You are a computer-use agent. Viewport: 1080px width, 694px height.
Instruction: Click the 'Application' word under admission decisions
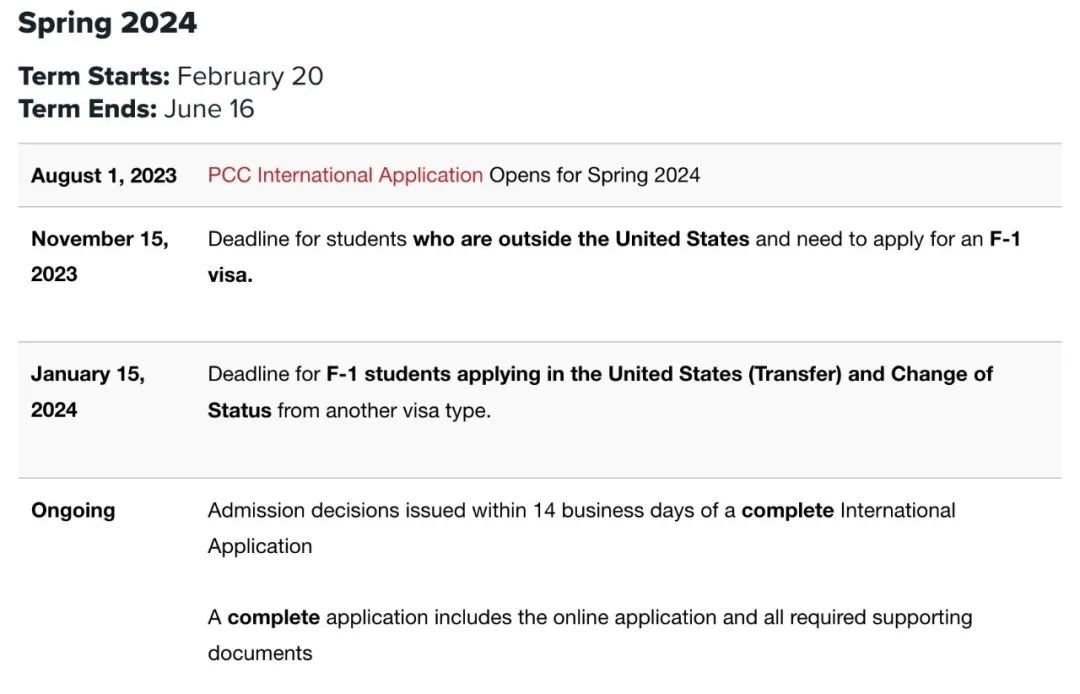(x=260, y=546)
